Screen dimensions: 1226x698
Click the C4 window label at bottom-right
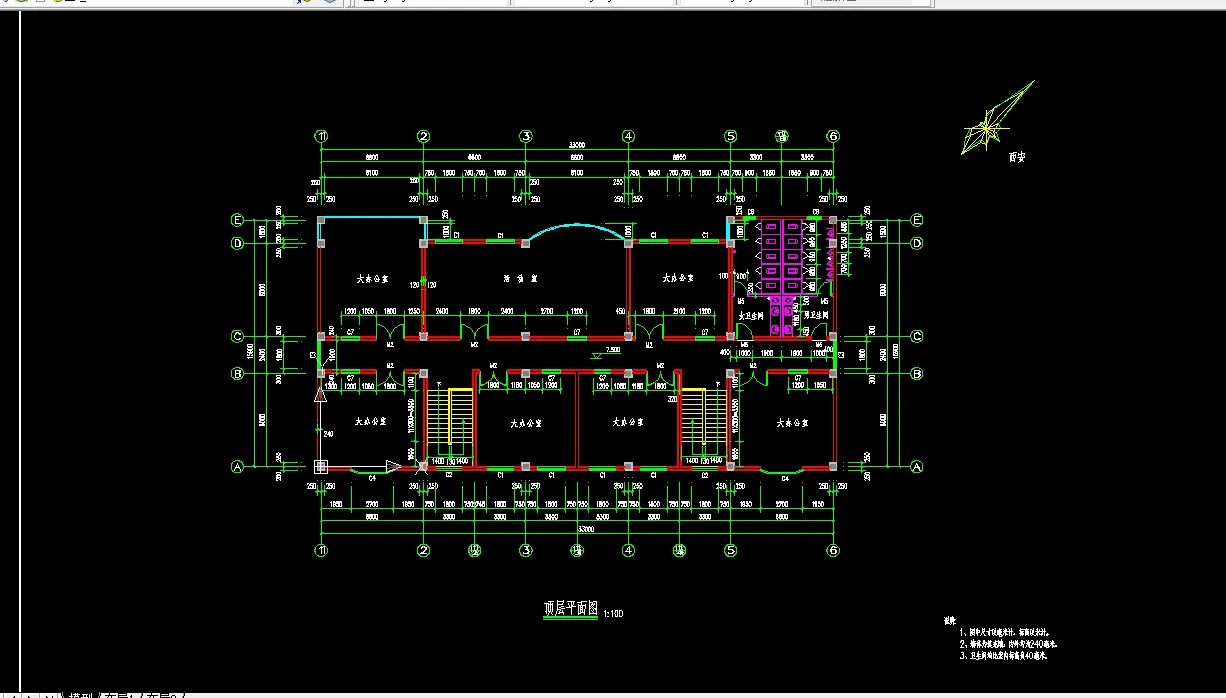784,478
